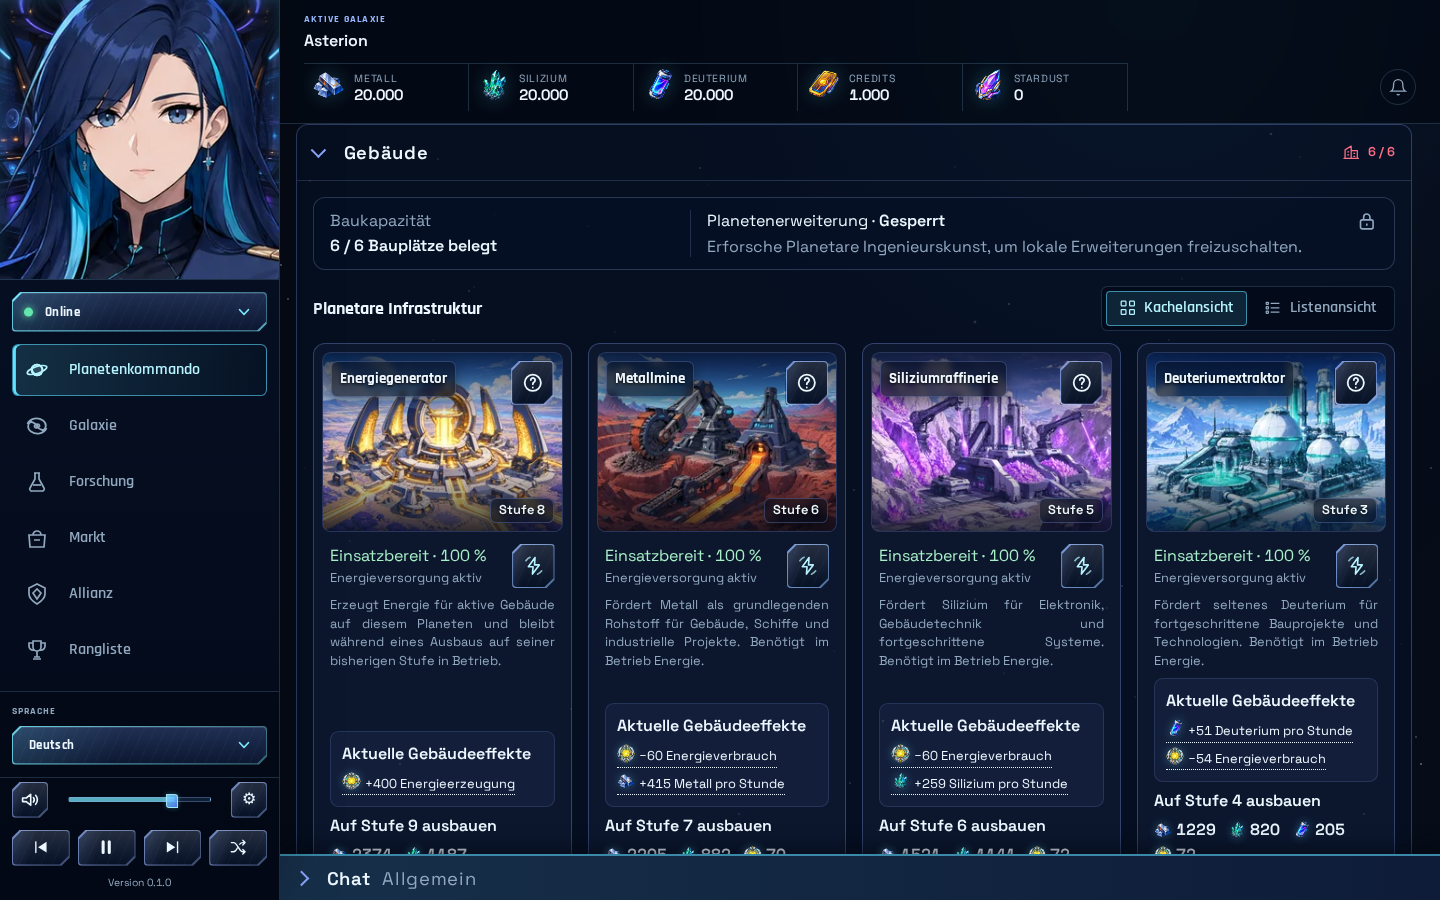Open the Galaxie page
The image size is (1440, 900).
pos(139,426)
